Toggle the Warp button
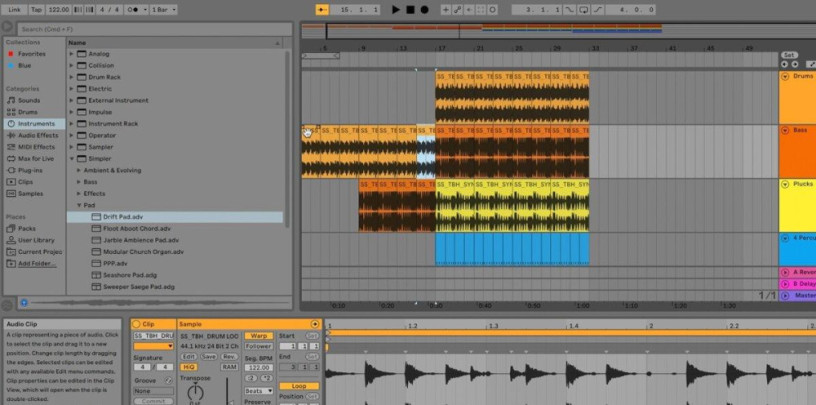Viewport: 816px width, 405px height. point(259,336)
